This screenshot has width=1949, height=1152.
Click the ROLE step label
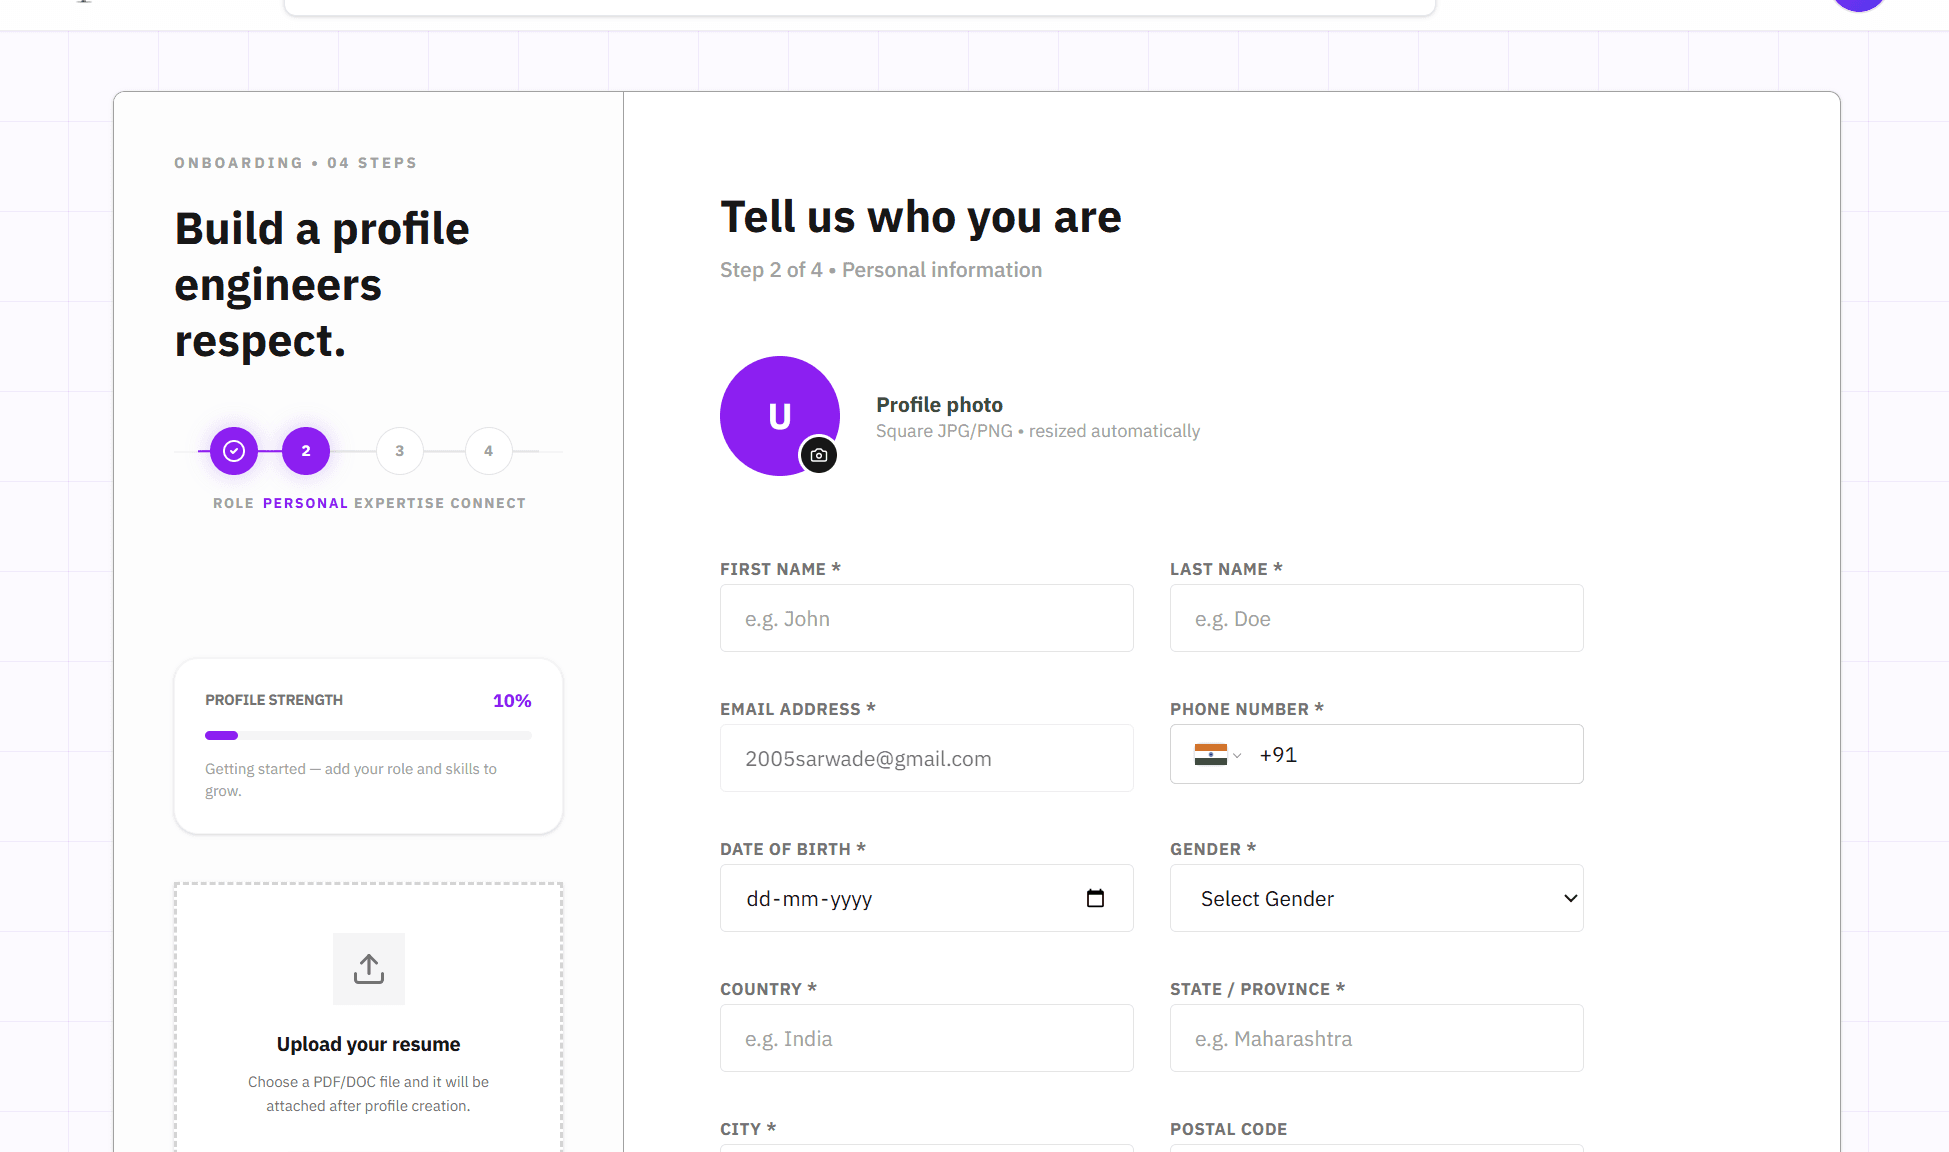coord(234,503)
